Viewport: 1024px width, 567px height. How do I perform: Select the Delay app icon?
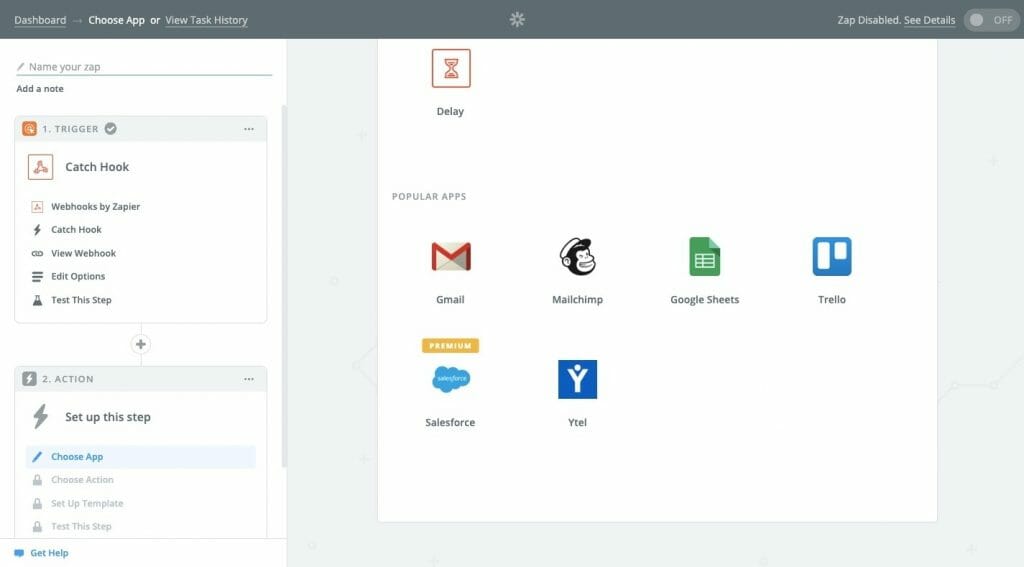pyautogui.click(x=451, y=68)
